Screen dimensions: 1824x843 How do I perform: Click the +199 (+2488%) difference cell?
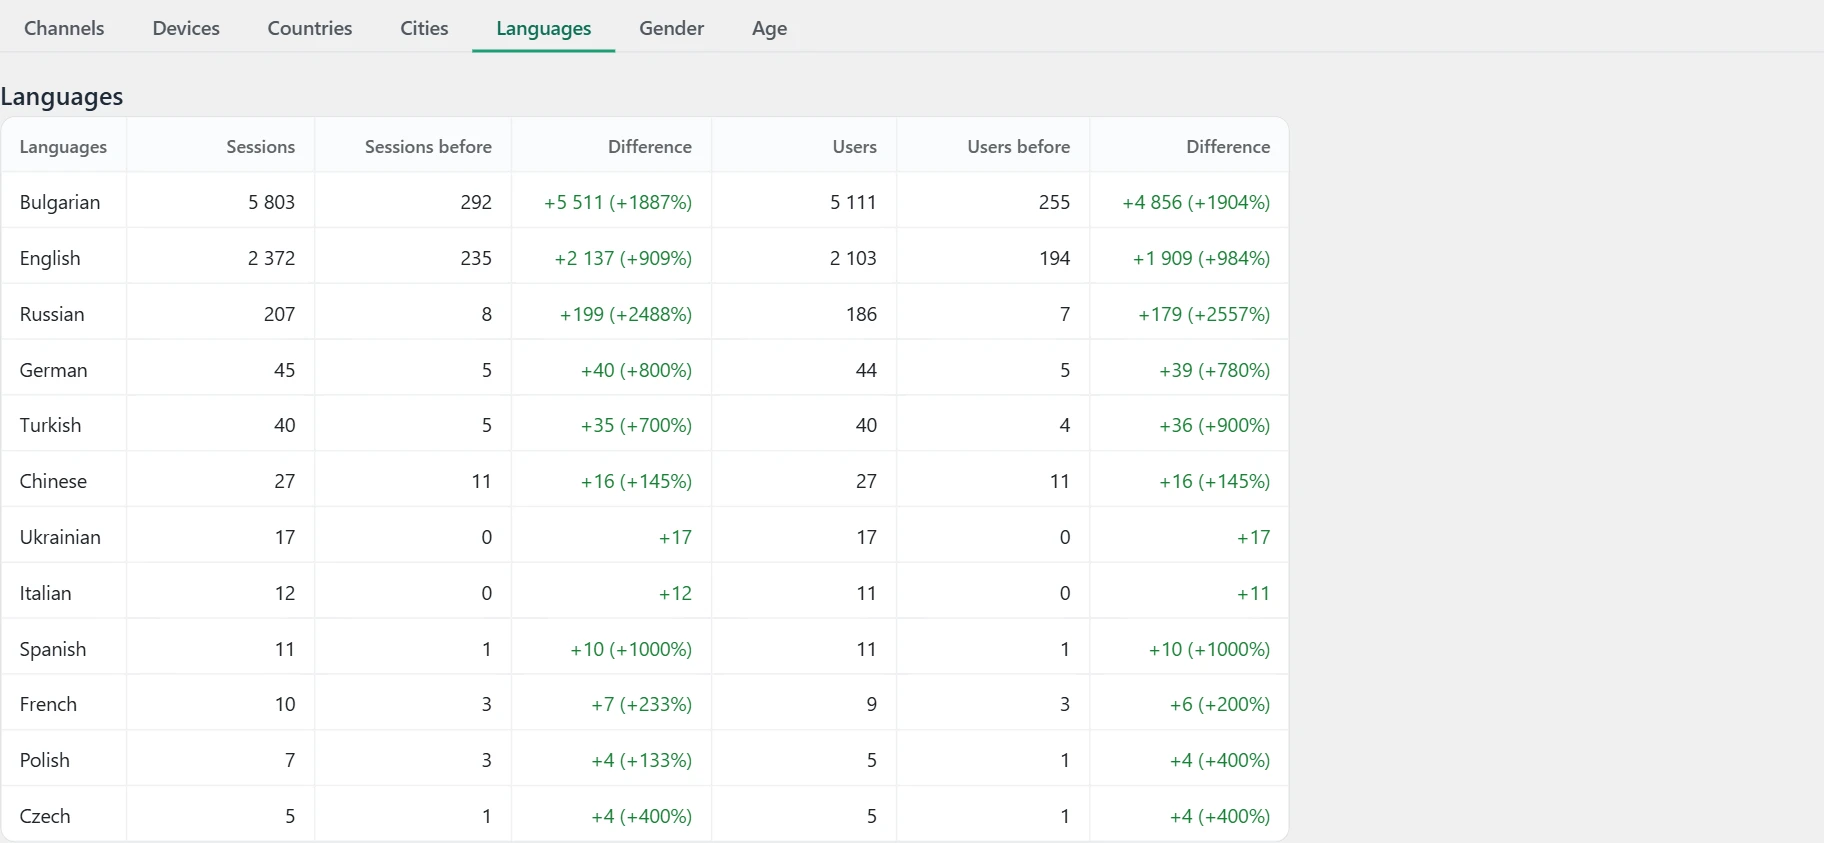point(626,314)
